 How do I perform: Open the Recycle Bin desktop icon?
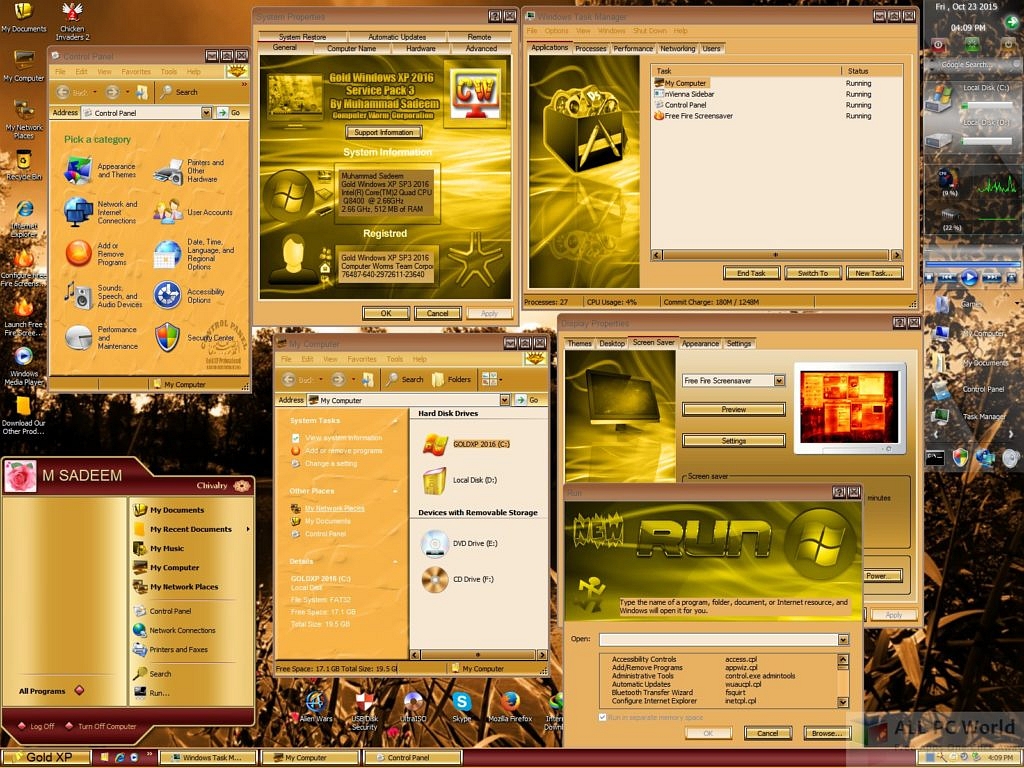coord(24,165)
